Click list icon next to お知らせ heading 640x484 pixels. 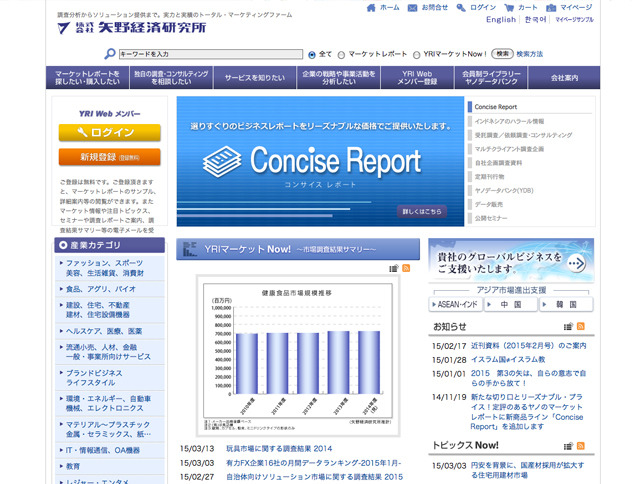tap(568, 326)
